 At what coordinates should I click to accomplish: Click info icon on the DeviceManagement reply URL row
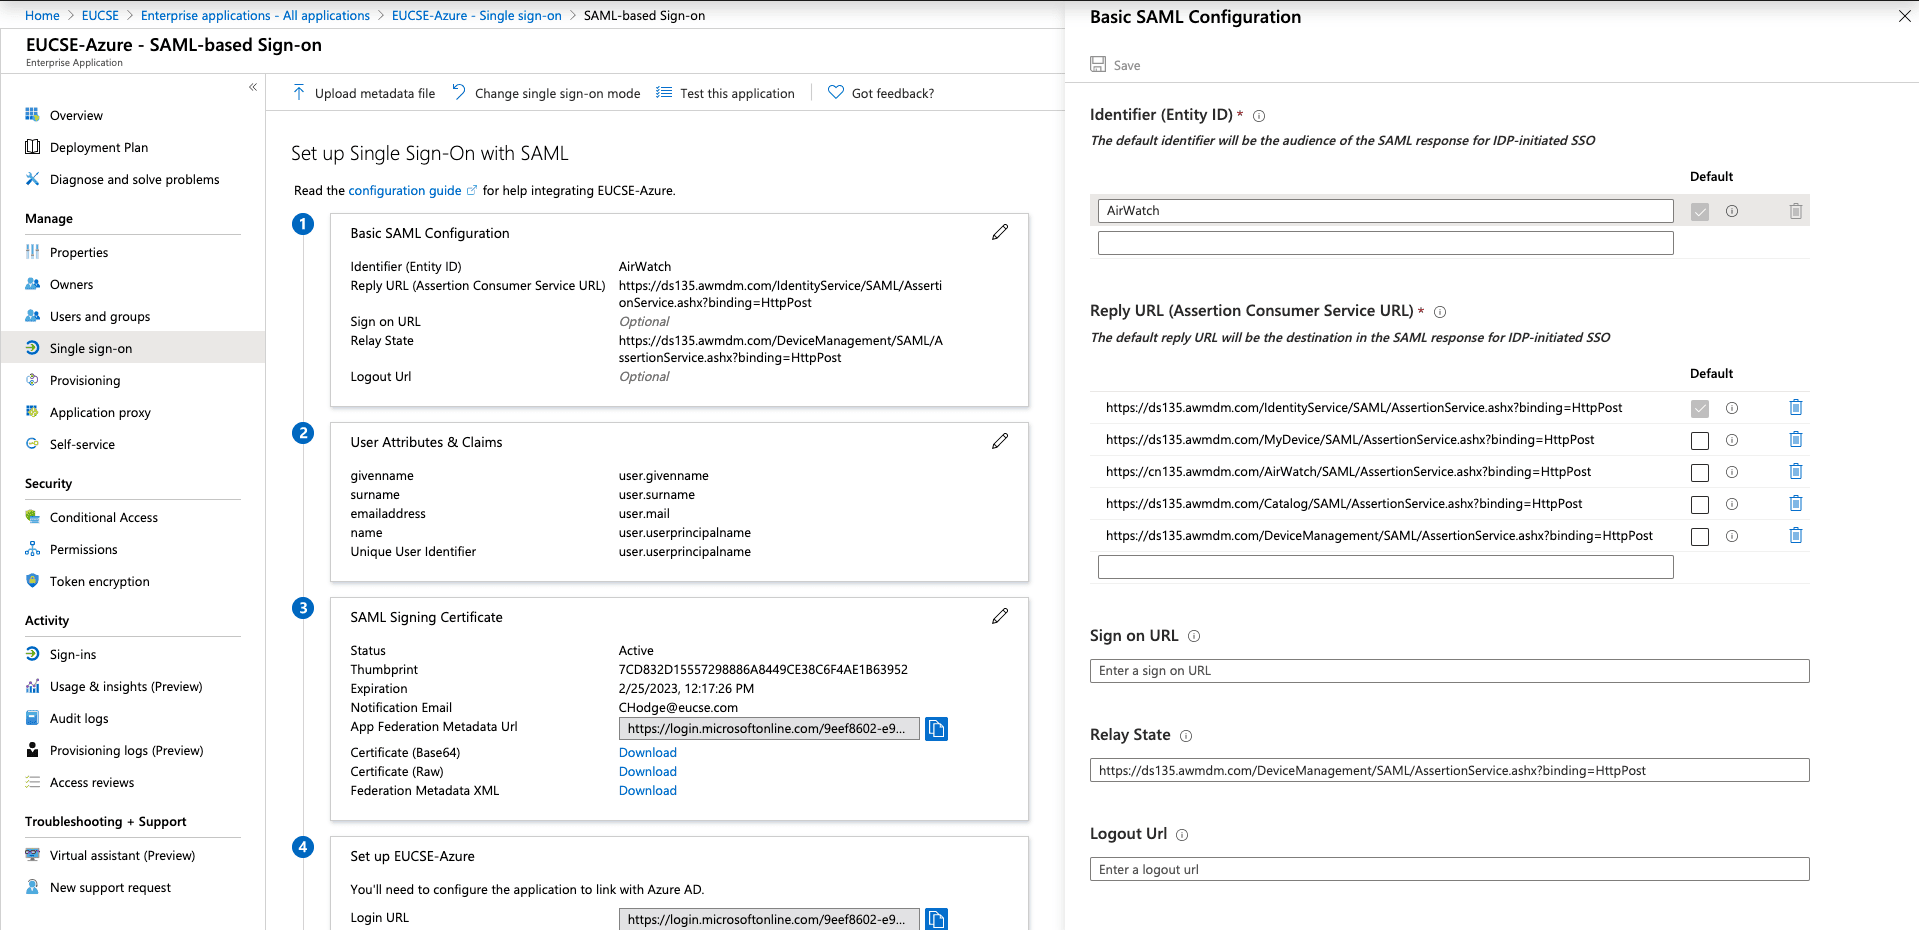coord(1732,536)
